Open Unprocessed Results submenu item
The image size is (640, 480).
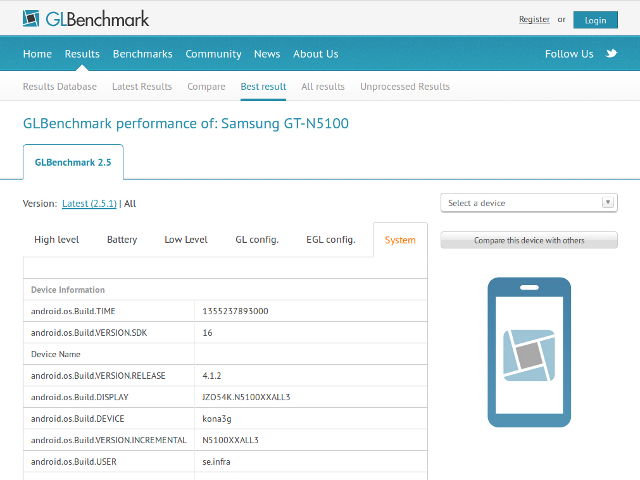[405, 87]
